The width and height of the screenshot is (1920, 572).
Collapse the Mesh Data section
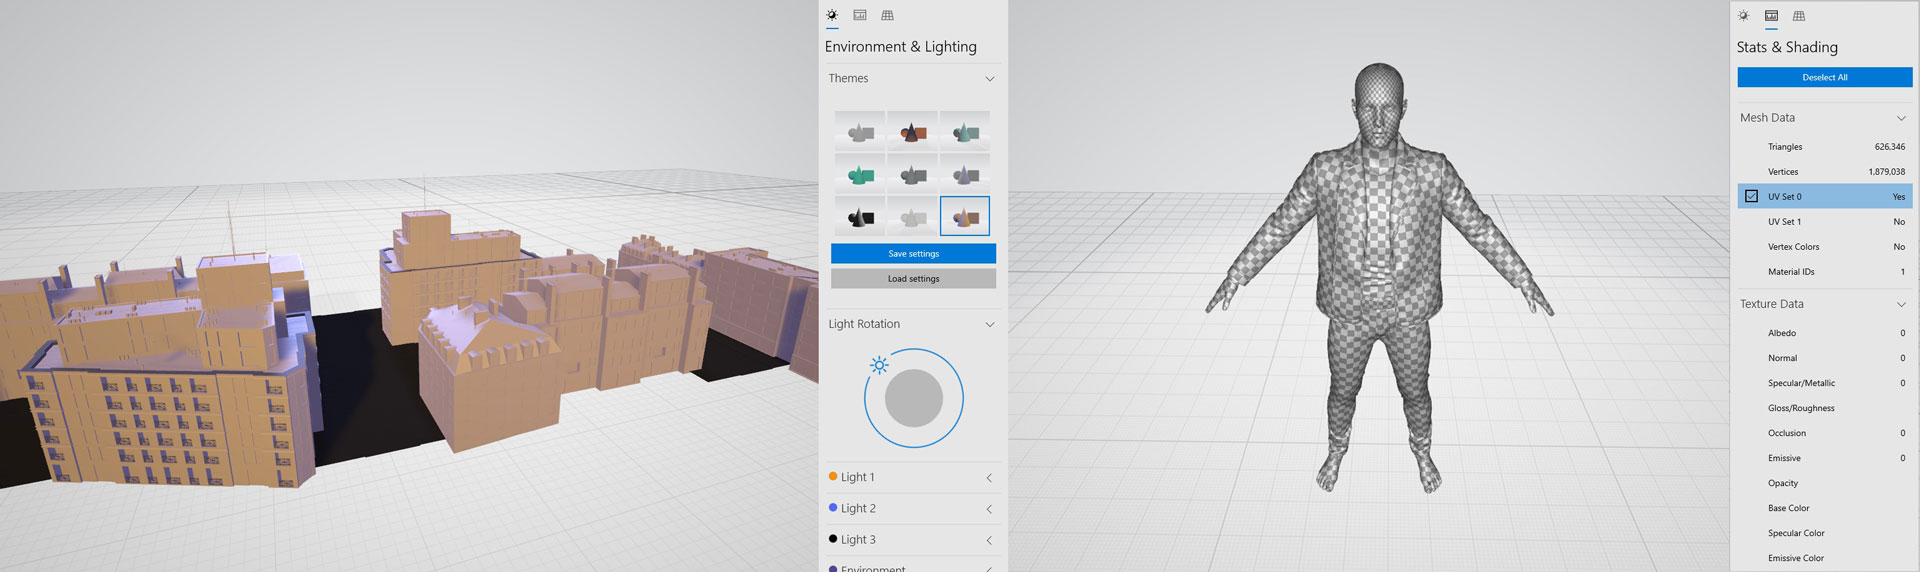1900,118
